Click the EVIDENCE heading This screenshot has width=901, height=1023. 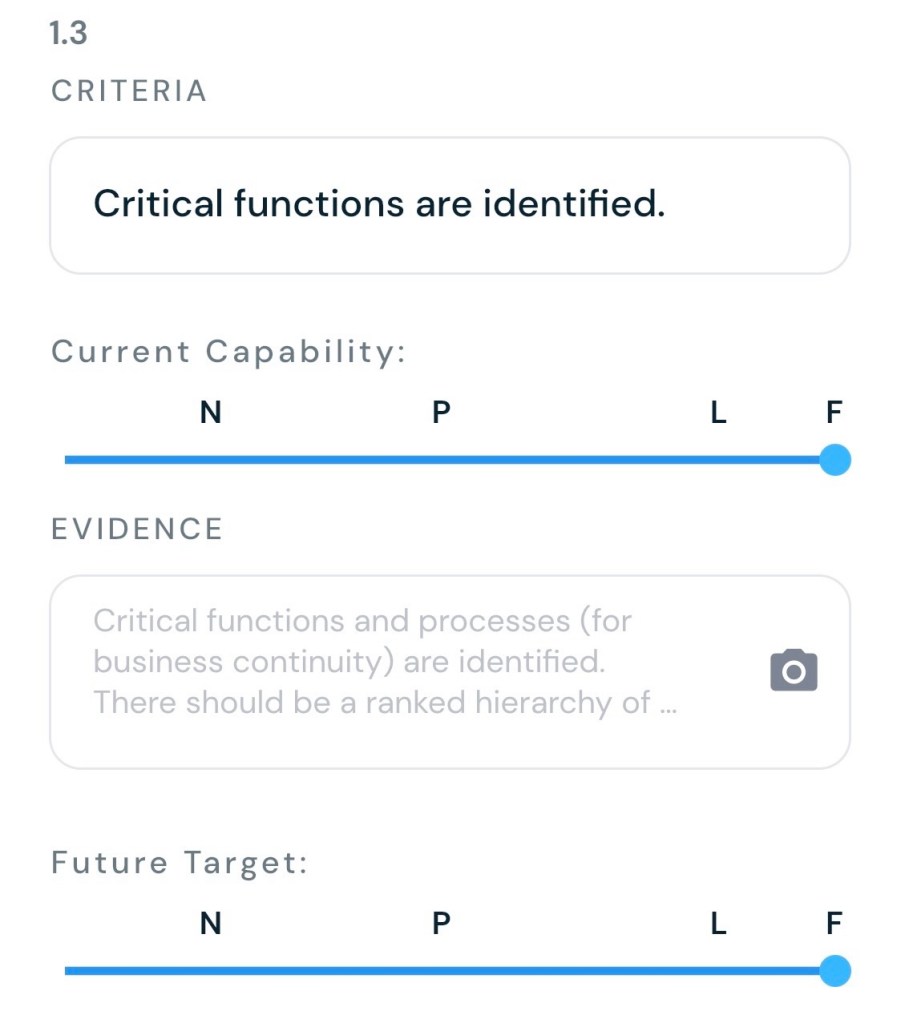(x=137, y=529)
